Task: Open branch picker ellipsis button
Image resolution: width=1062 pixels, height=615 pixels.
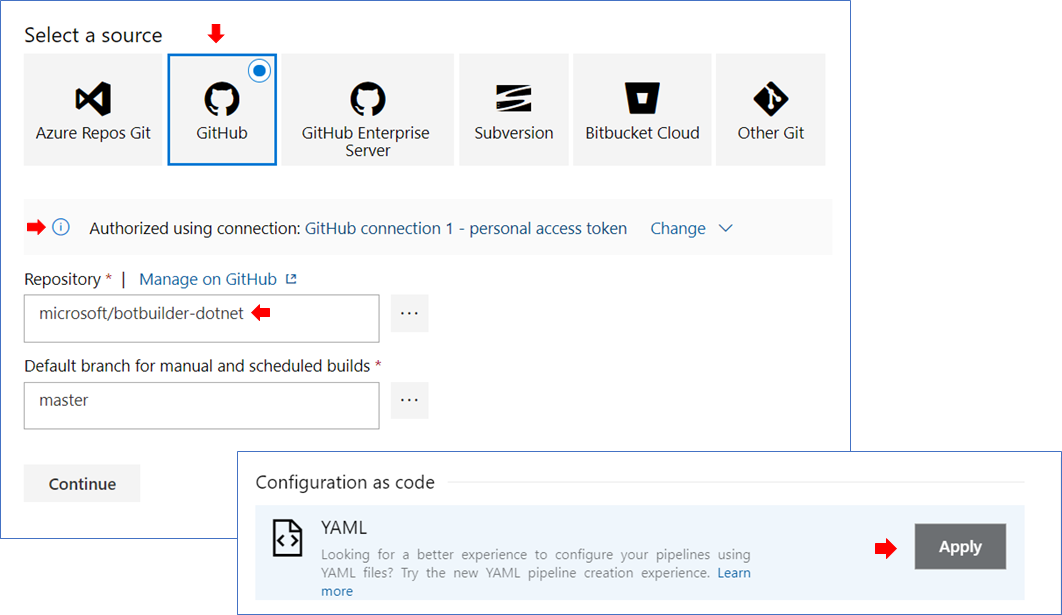Action: pyautogui.click(x=410, y=400)
